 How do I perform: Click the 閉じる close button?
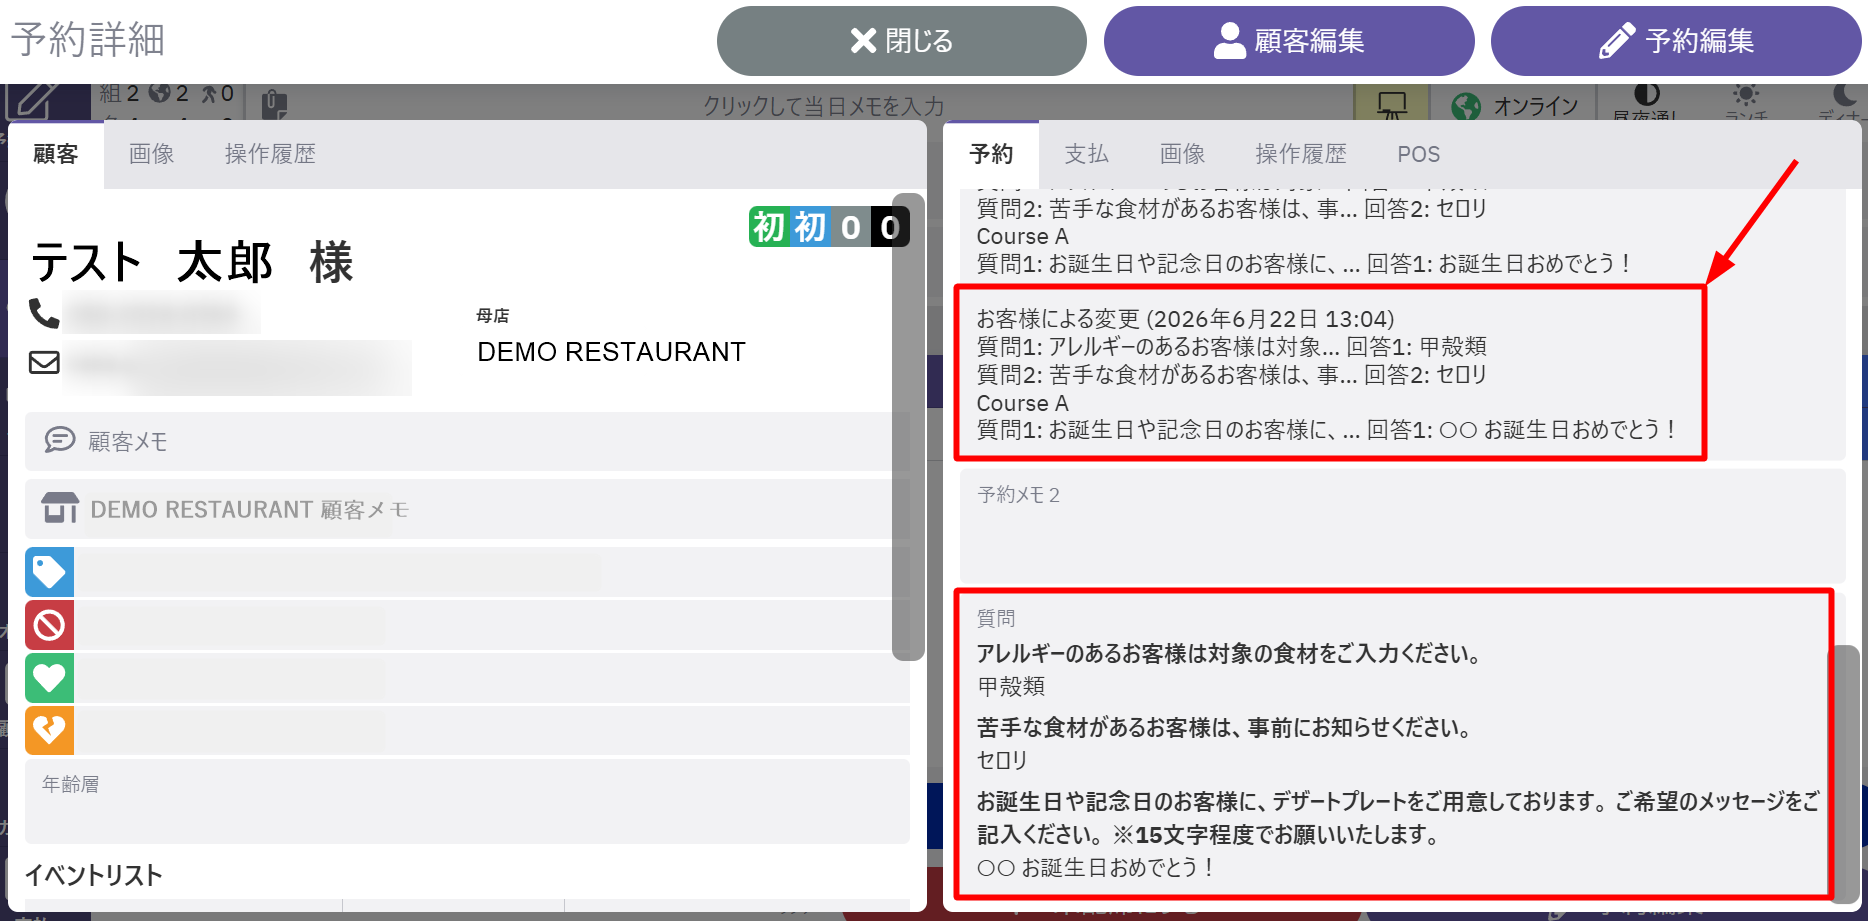pyautogui.click(x=901, y=41)
